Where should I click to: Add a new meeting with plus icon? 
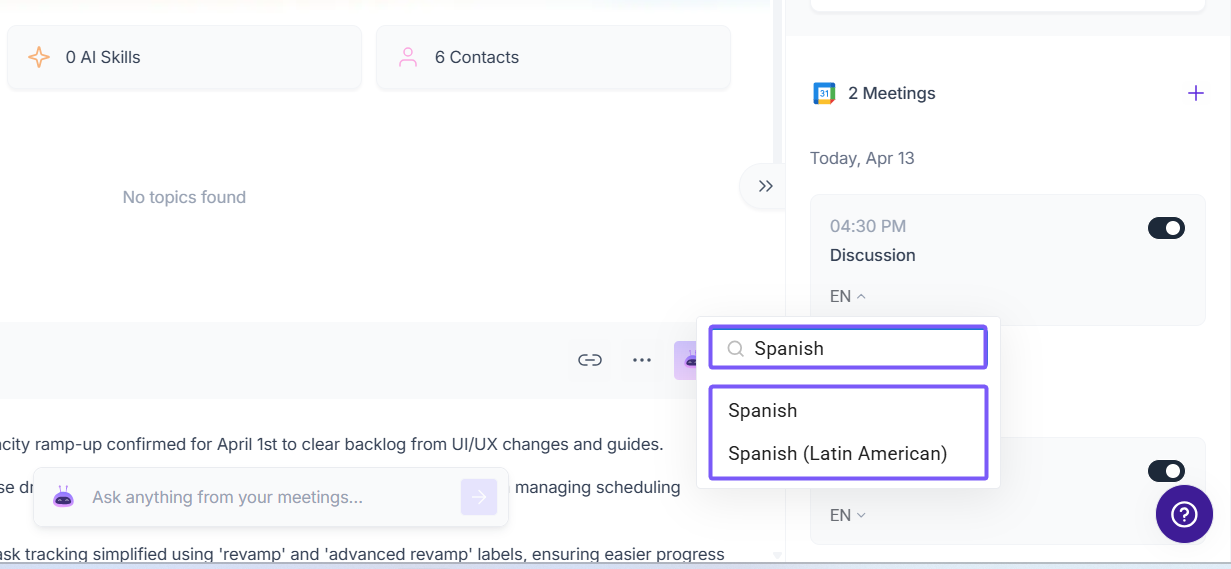pos(1195,93)
